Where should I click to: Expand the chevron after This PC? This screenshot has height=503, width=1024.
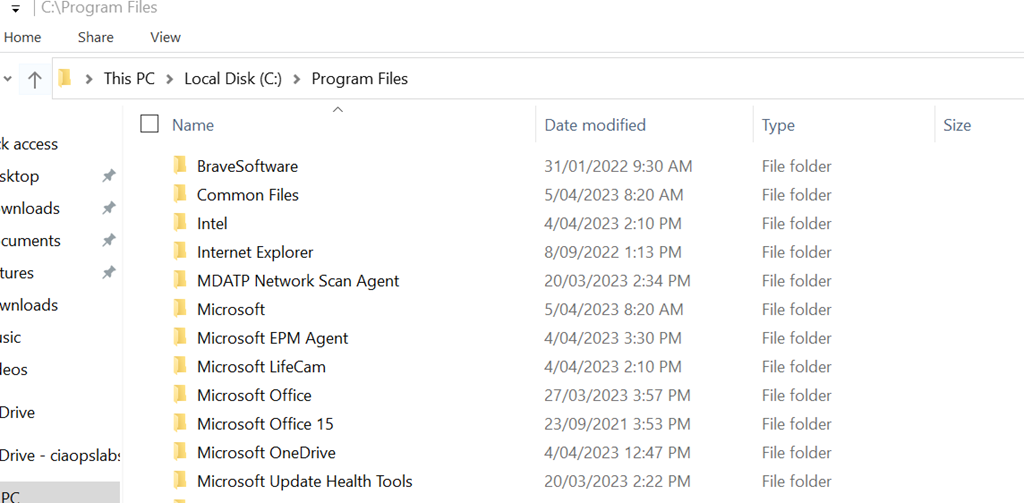click(x=170, y=79)
